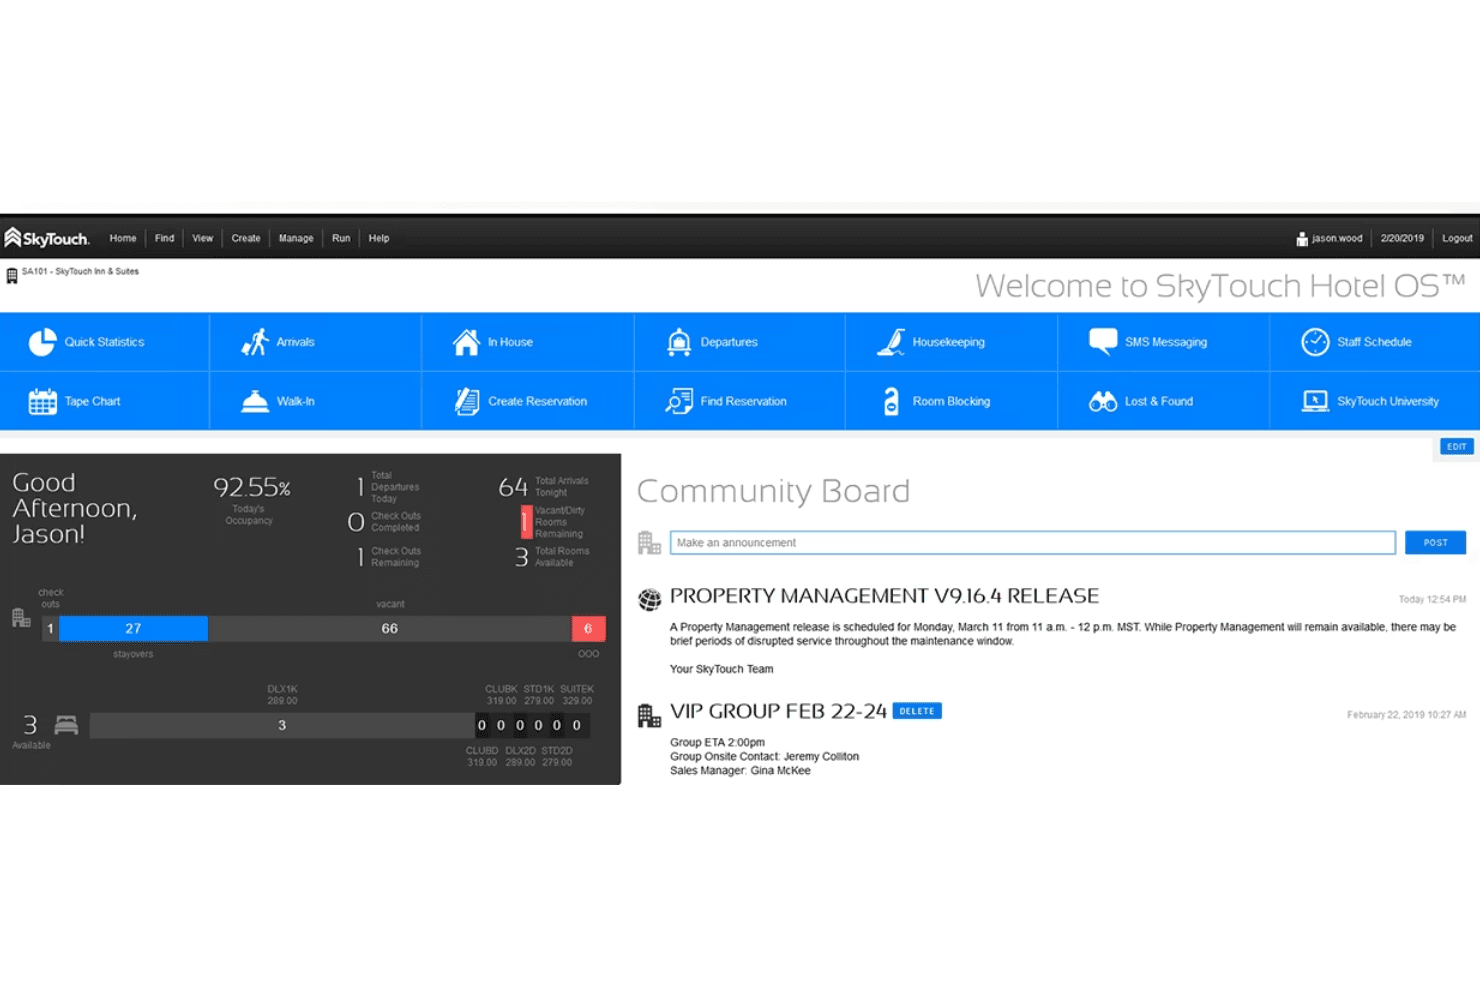Screen dimensions: 1480x987
Task: Open the SkyTouch University tile
Action: click(1375, 401)
